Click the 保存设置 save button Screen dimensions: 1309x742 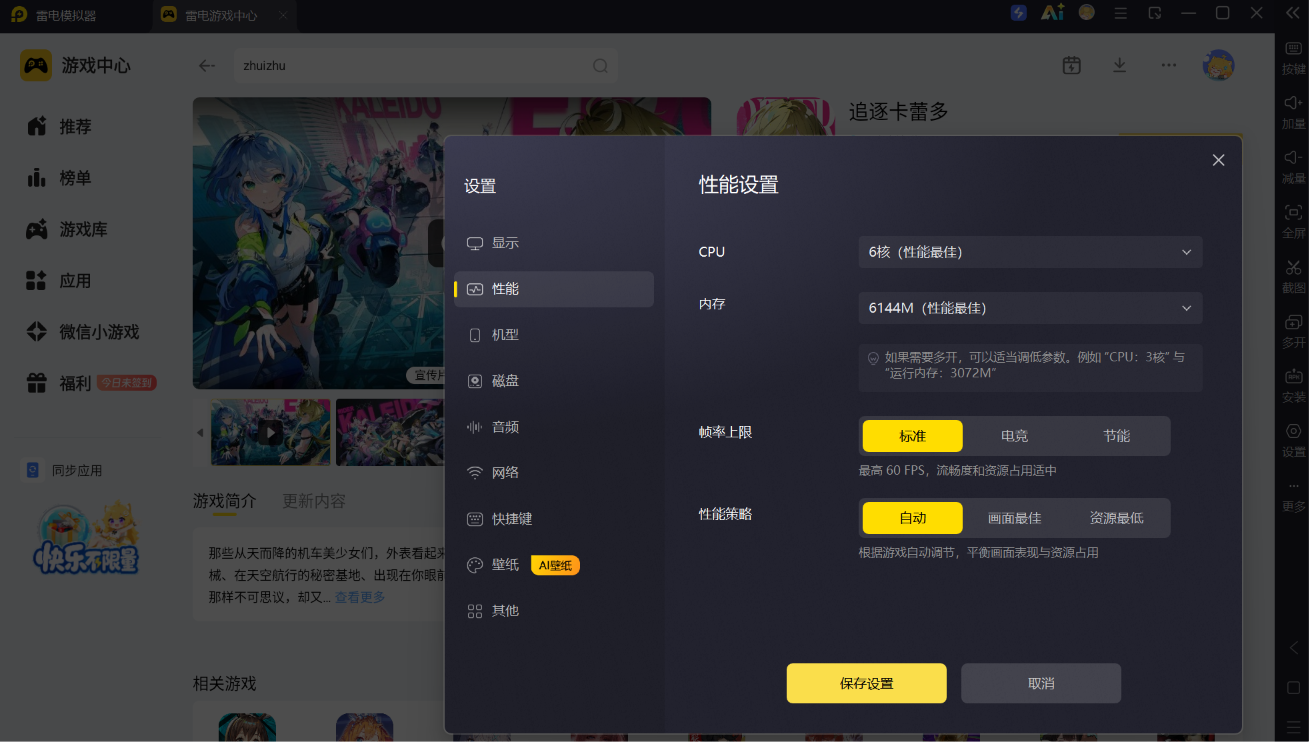click(866, 683)
